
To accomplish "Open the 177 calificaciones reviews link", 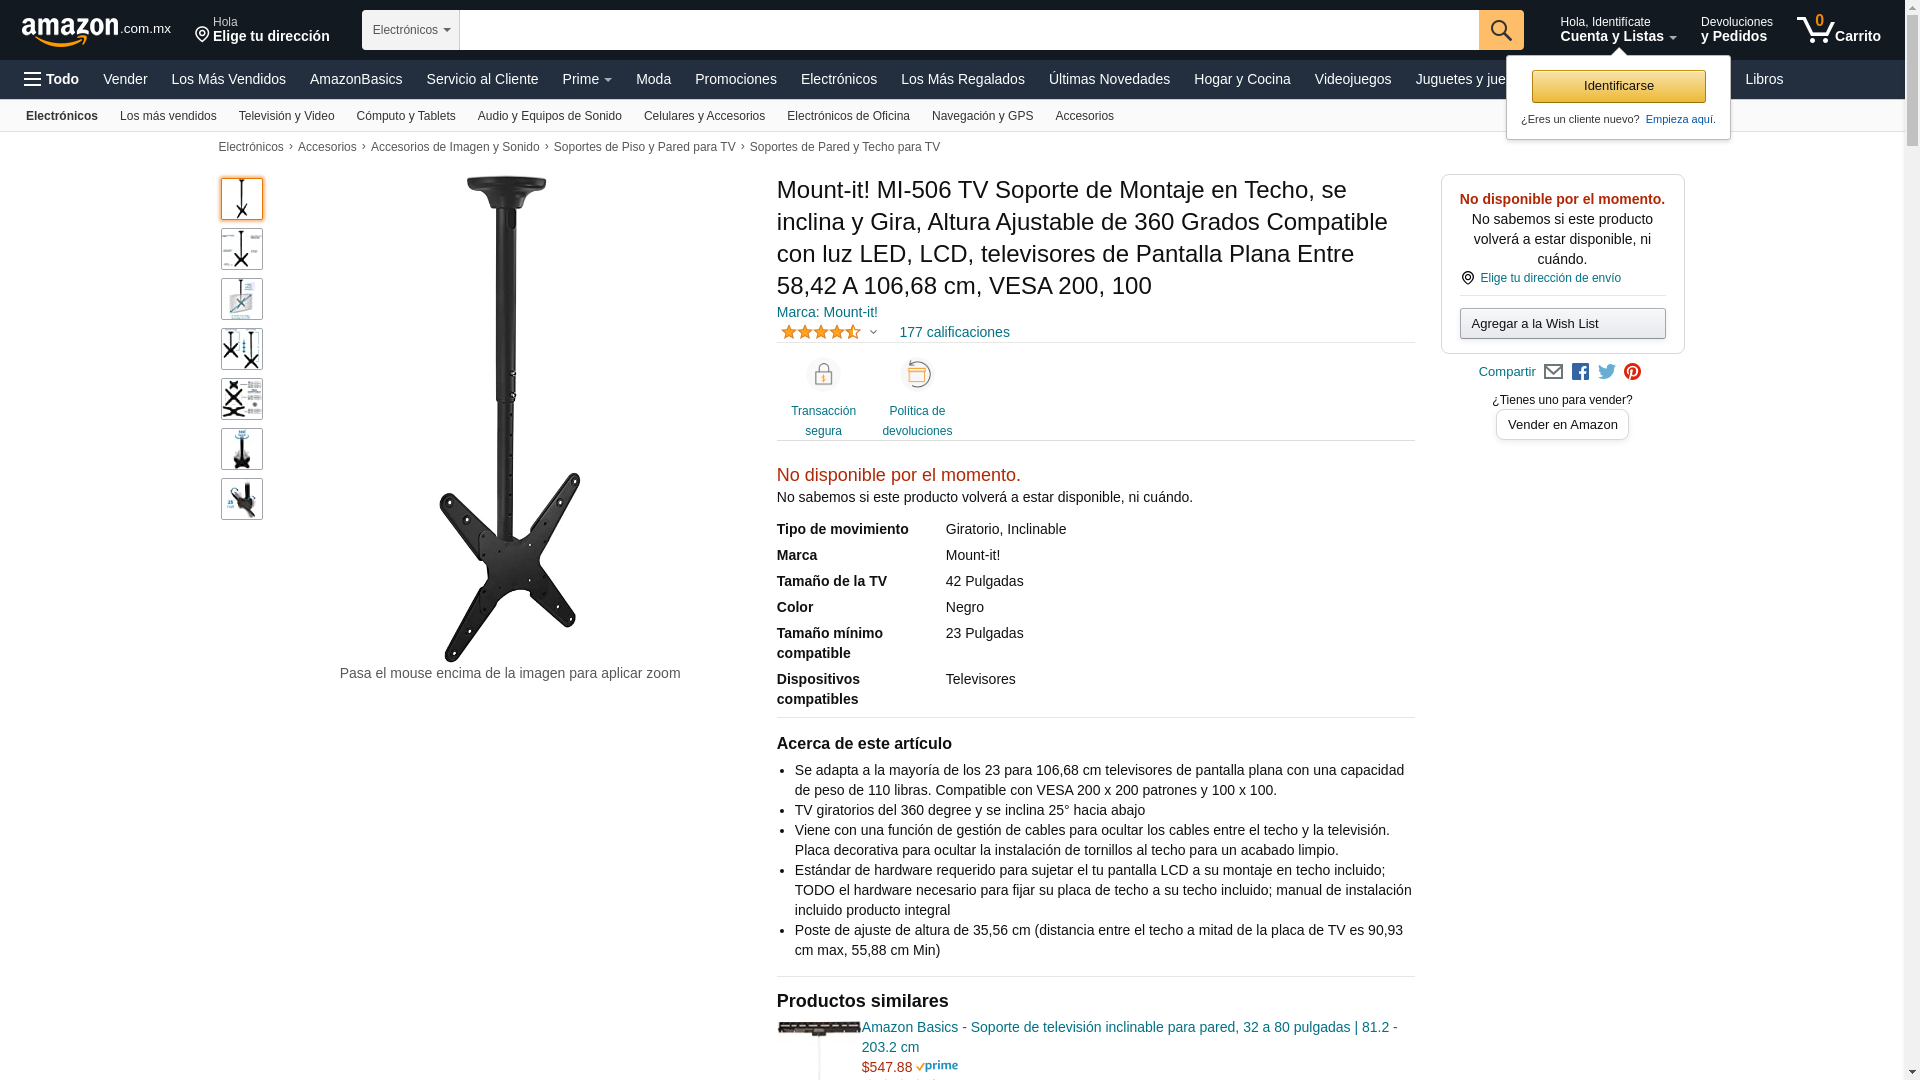I will [954, 332].
